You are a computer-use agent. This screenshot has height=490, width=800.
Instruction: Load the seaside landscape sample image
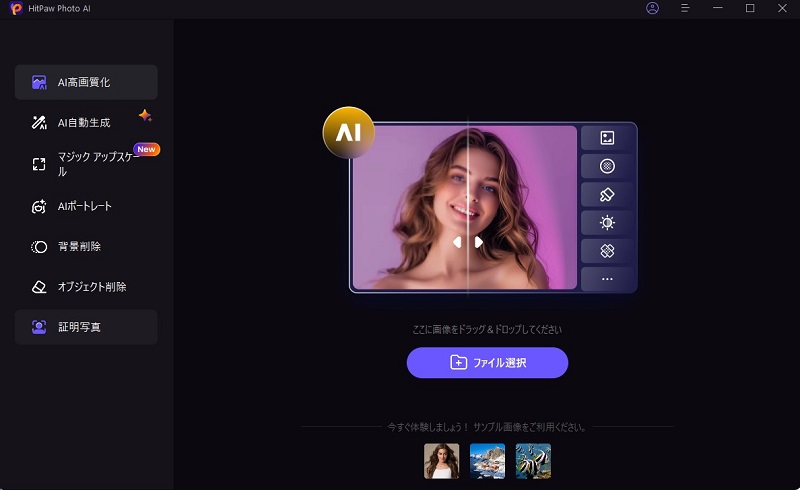pos(487,461)
